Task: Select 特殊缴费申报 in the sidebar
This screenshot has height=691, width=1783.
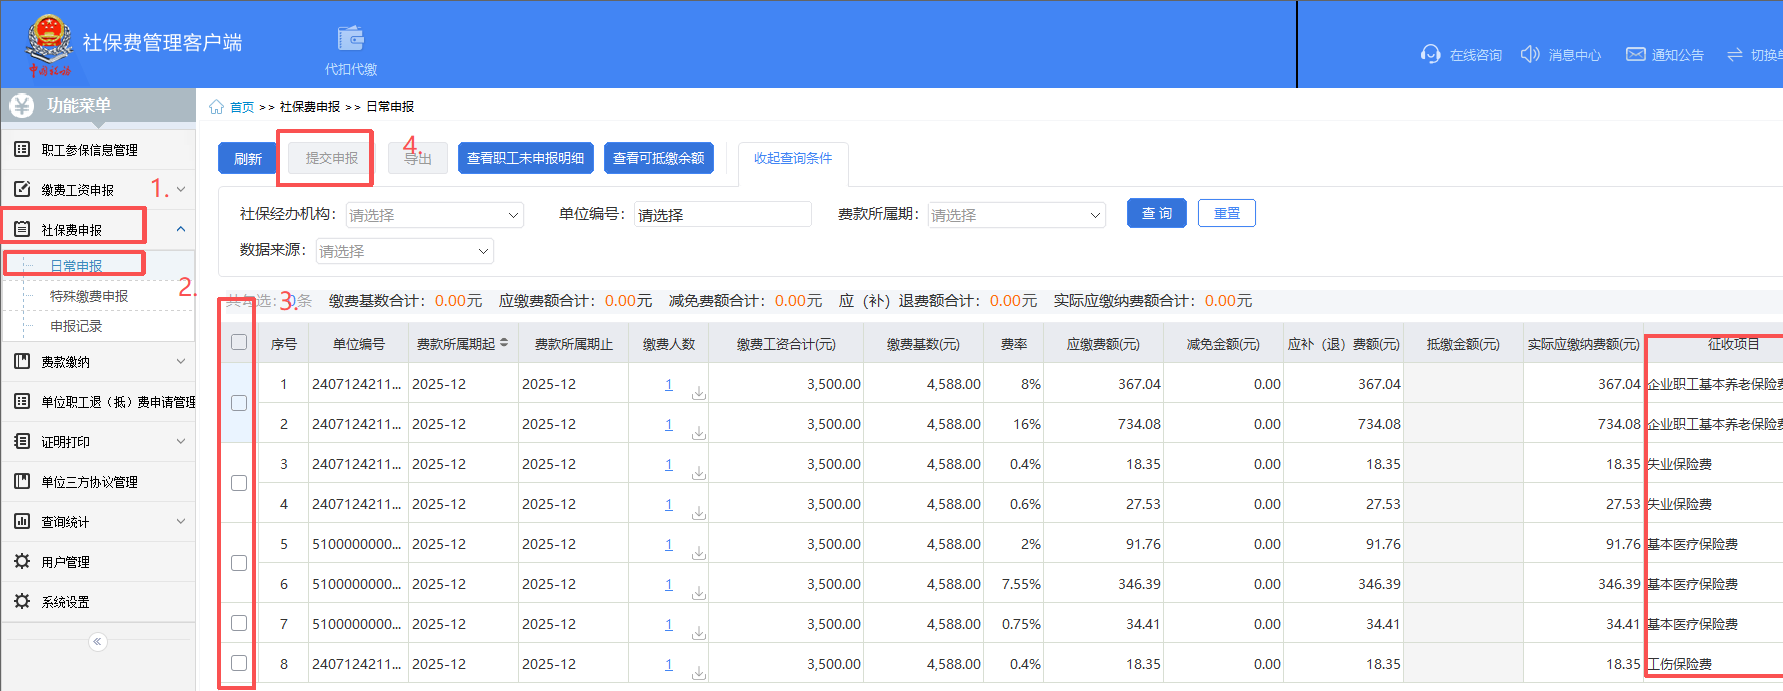Action: 89,296
